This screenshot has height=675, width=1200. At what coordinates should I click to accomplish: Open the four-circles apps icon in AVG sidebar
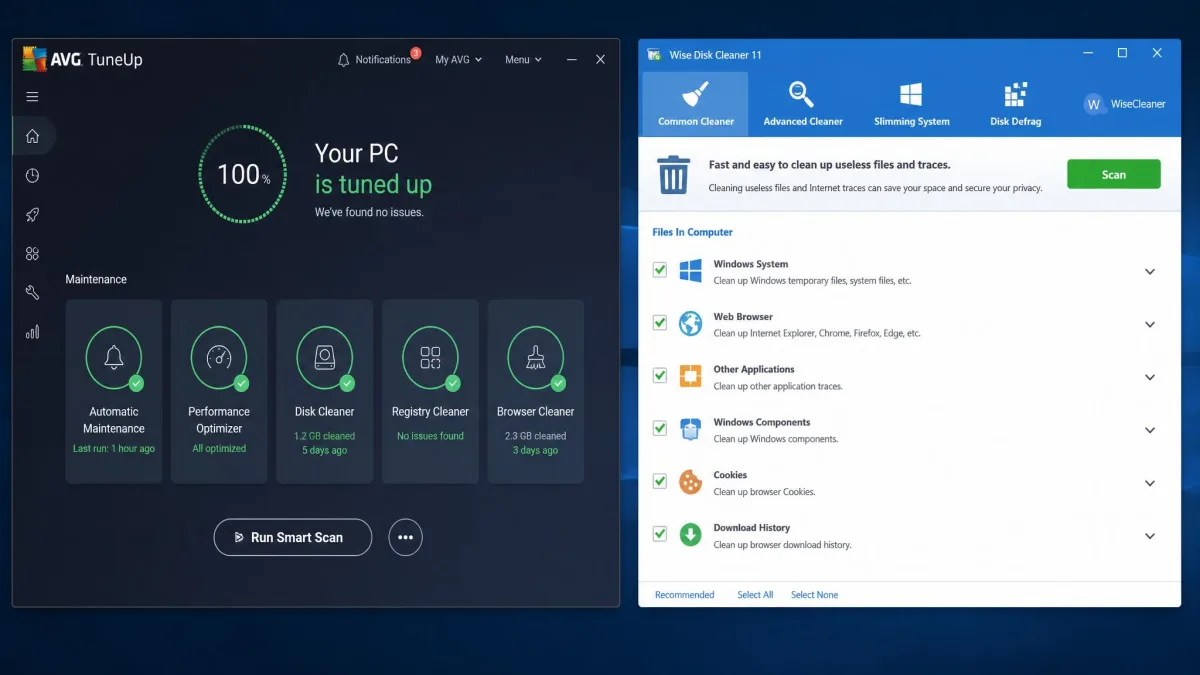pos(32,254)
